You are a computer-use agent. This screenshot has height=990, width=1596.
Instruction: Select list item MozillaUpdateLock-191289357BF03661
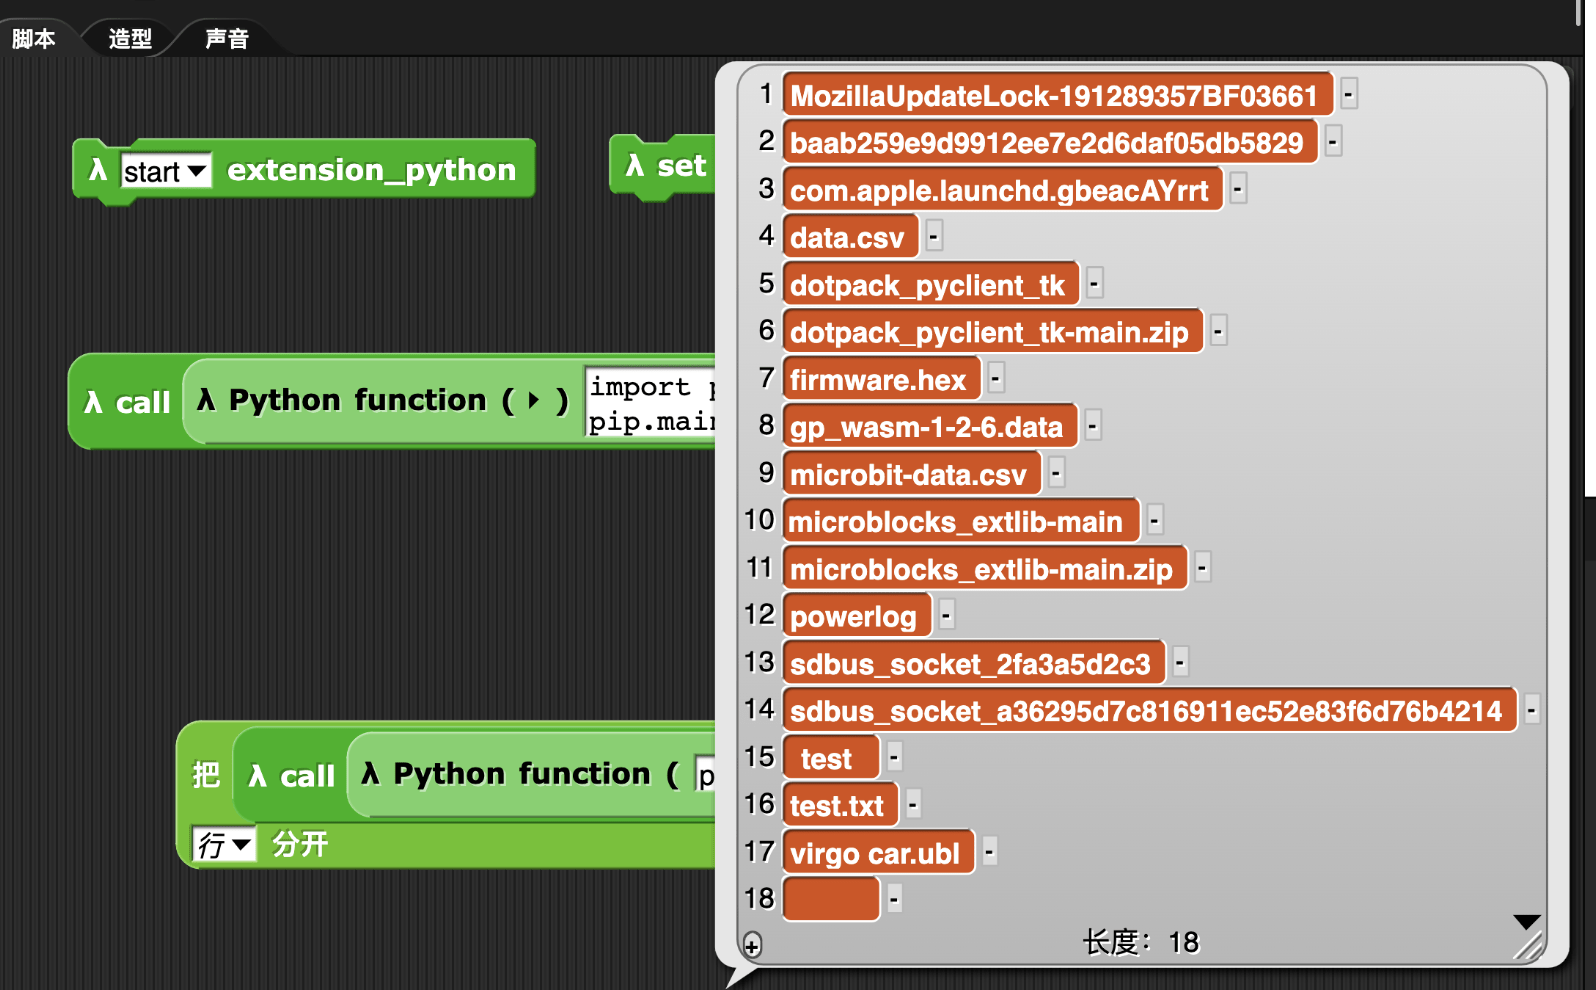(x=1057, y=95)
